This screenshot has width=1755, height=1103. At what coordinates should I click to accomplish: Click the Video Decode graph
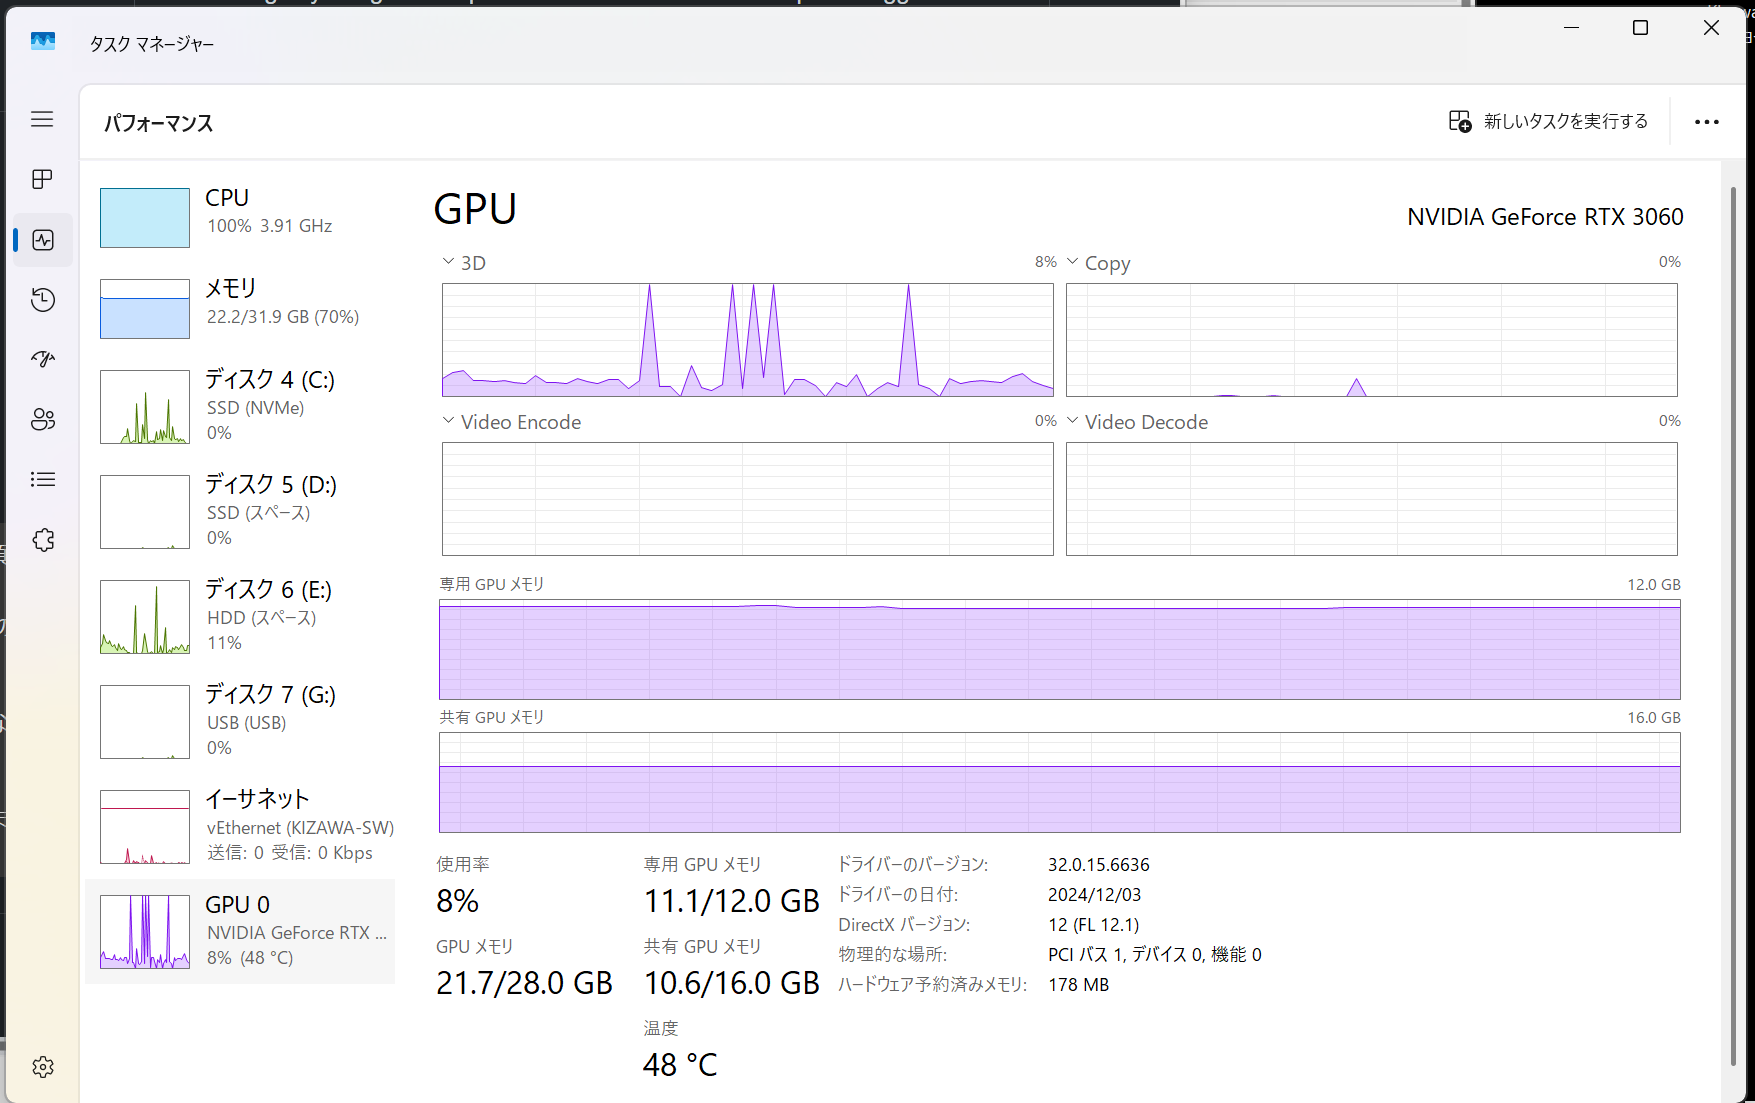[x=1371, y=499]
